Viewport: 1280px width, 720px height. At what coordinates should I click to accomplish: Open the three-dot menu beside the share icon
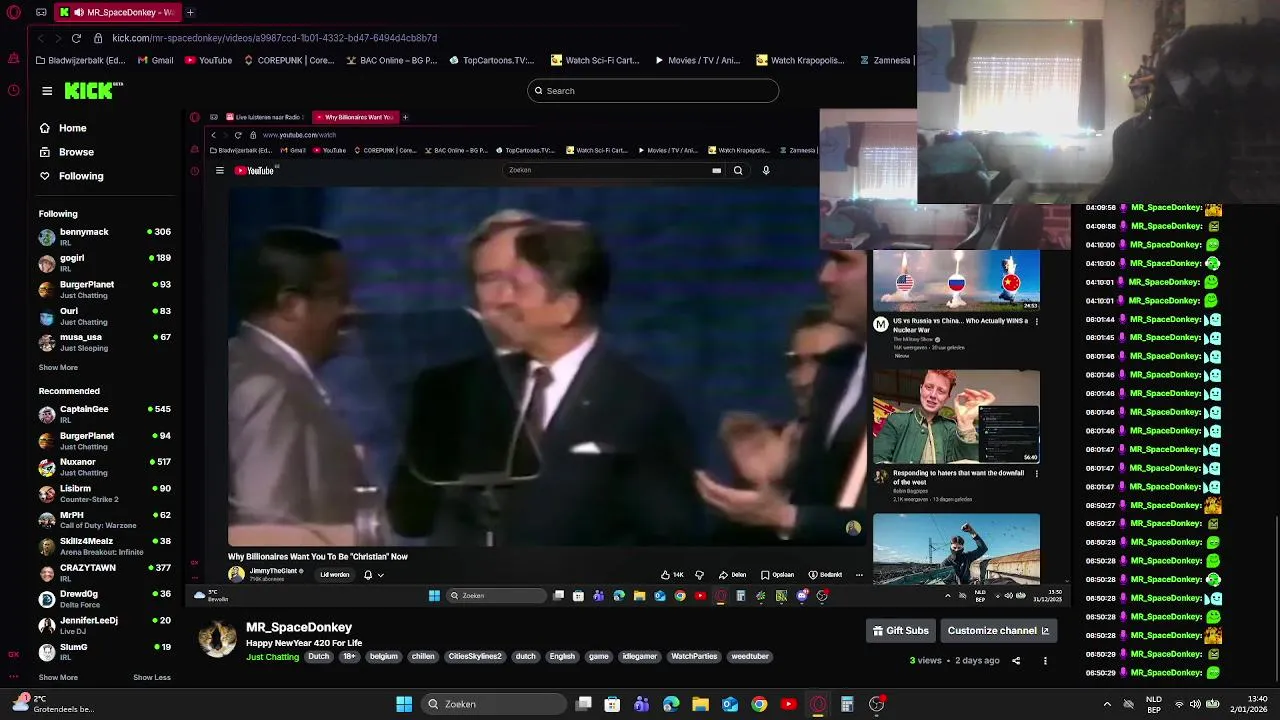(1045, 661)
